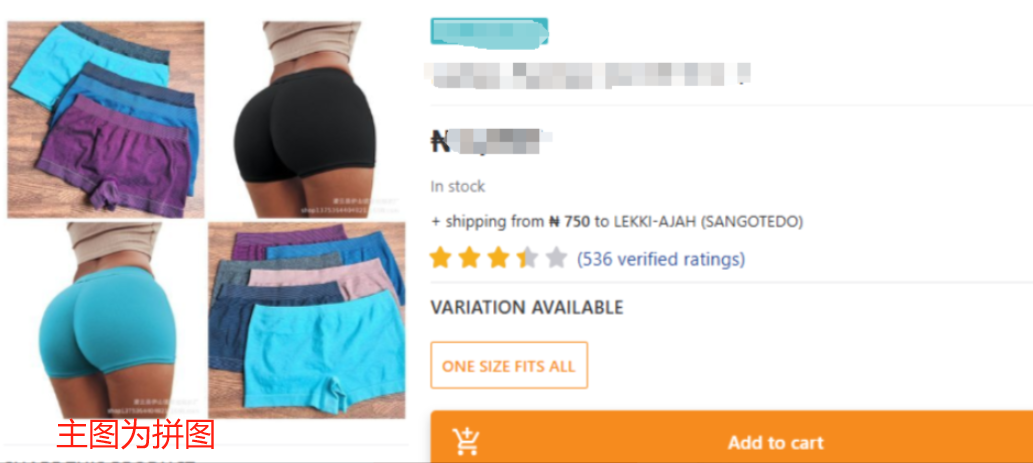Click the In stock label
Screen dimensions: 1033x463
pos(458,186)
